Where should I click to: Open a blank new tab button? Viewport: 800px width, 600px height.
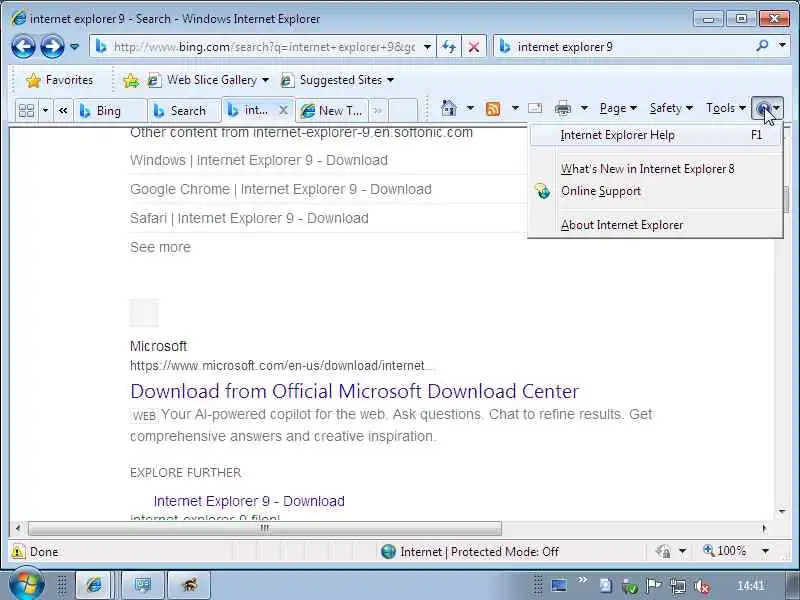(x=403, y=111)
